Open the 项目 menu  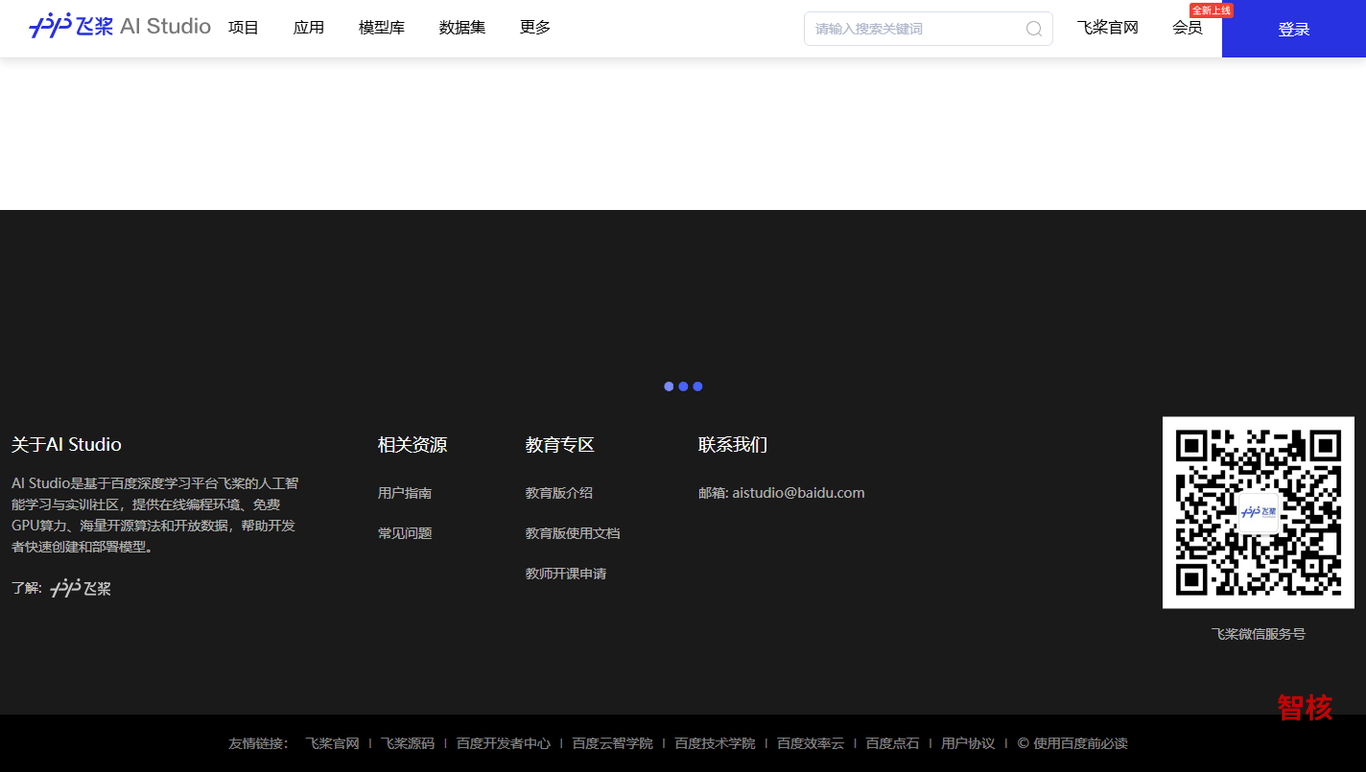tap(244, 28)
